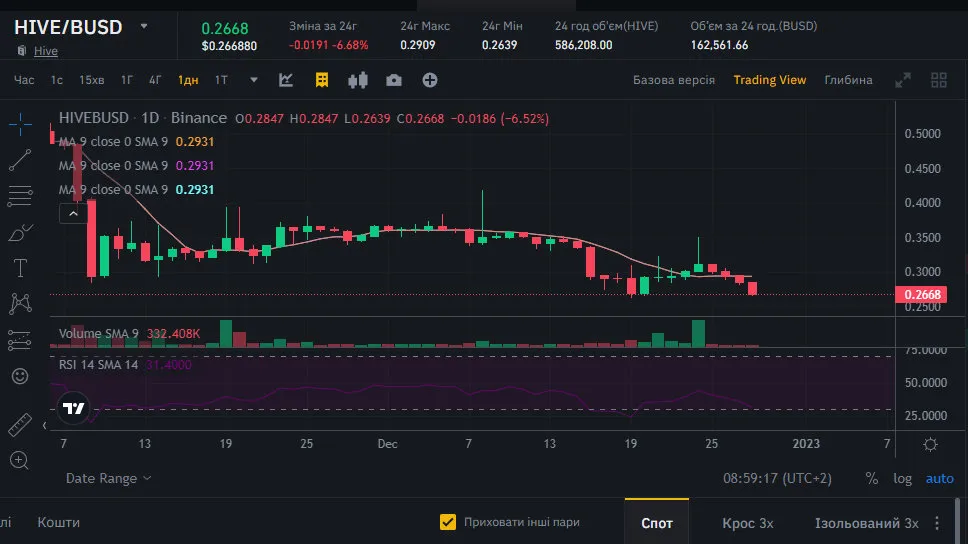This screenshot has width=968, height=544.
Task: Select the 1с interval
Action: [x=57, y=80]
